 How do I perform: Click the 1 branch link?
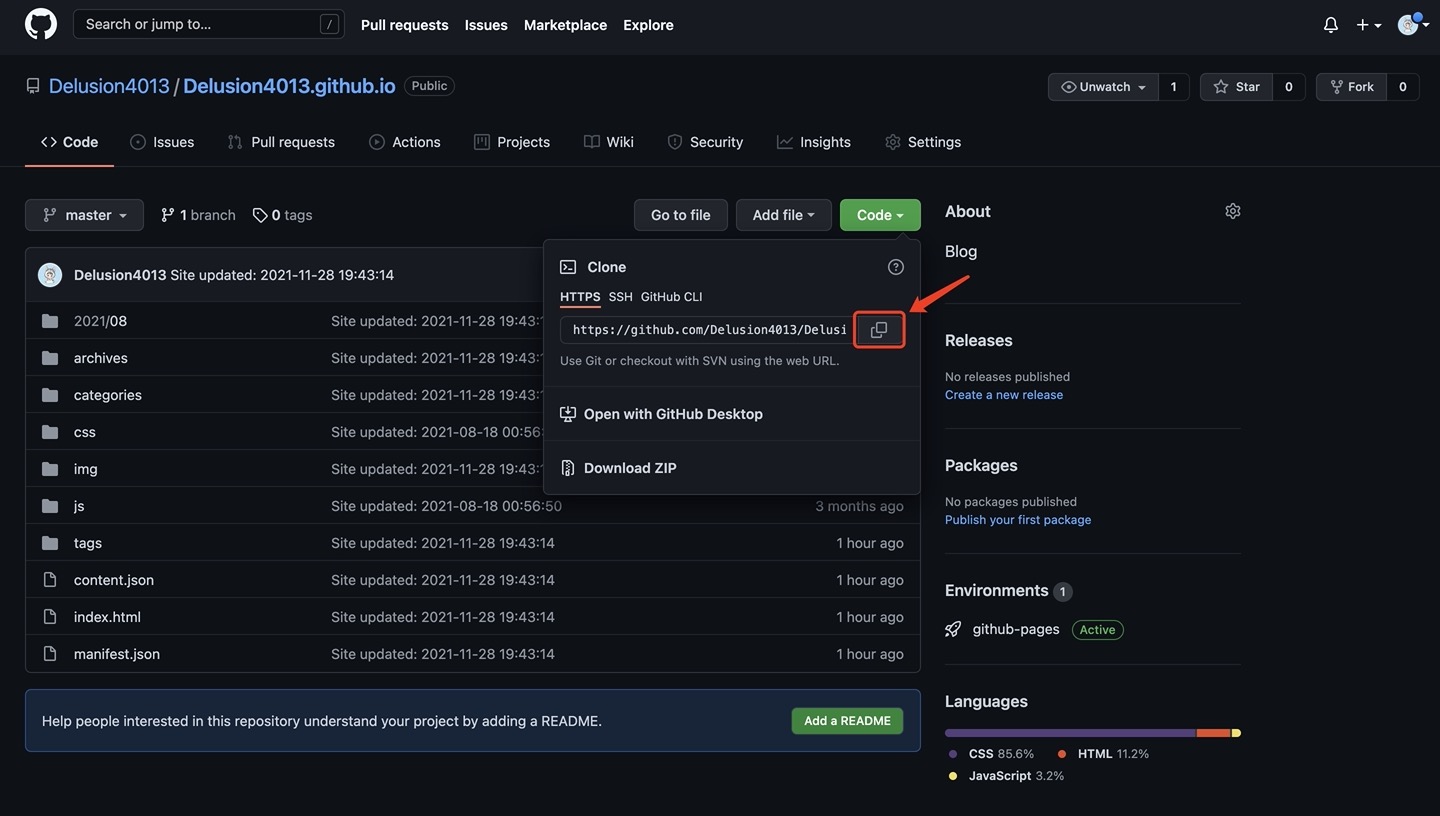(x=198, y=215)
